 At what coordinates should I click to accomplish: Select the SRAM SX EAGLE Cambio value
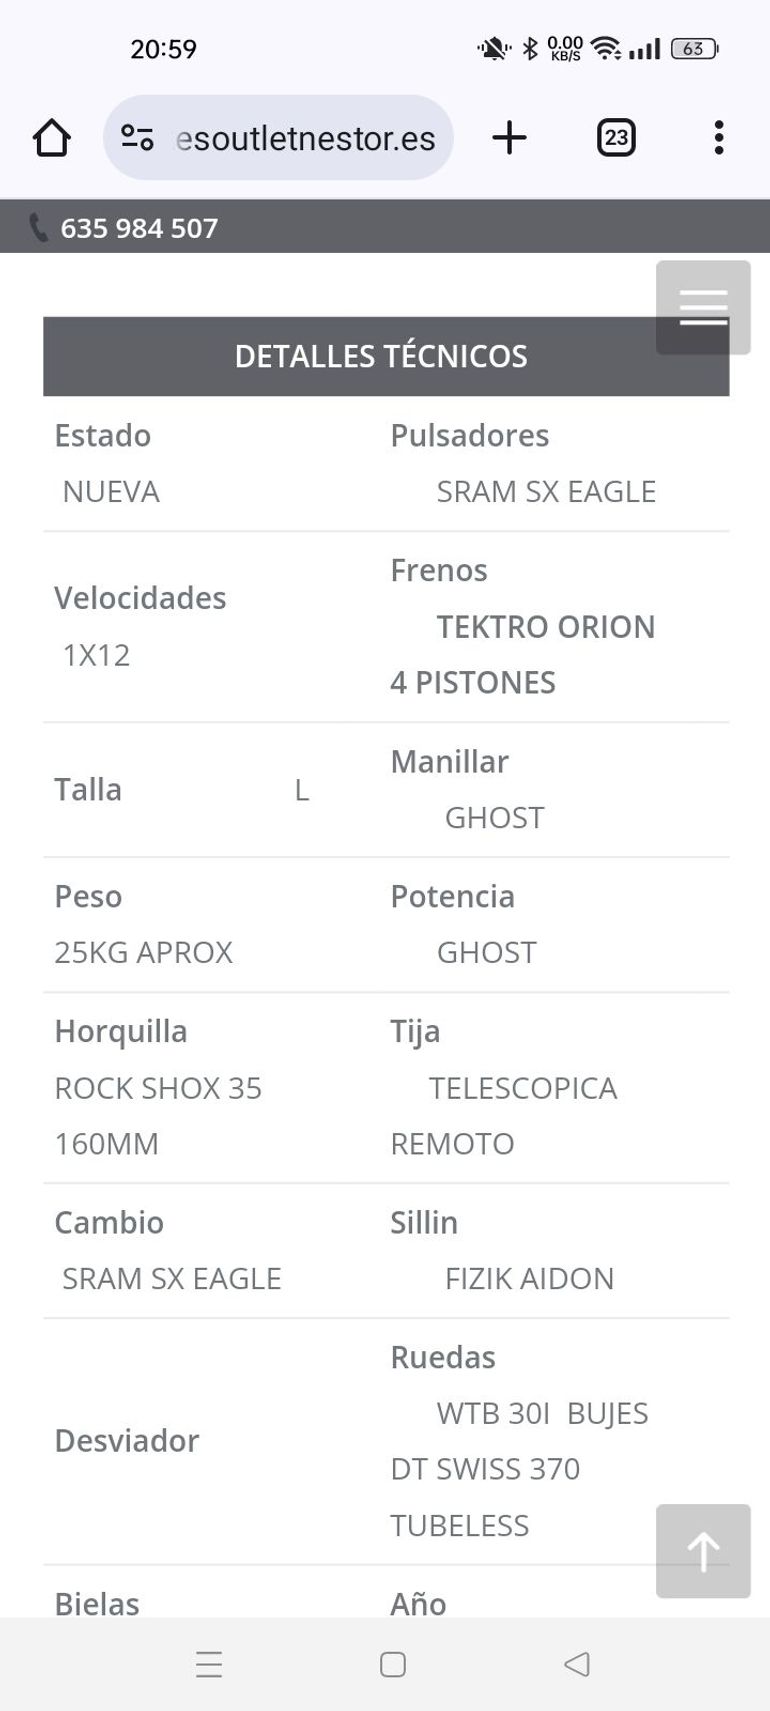pos(172,1278)
